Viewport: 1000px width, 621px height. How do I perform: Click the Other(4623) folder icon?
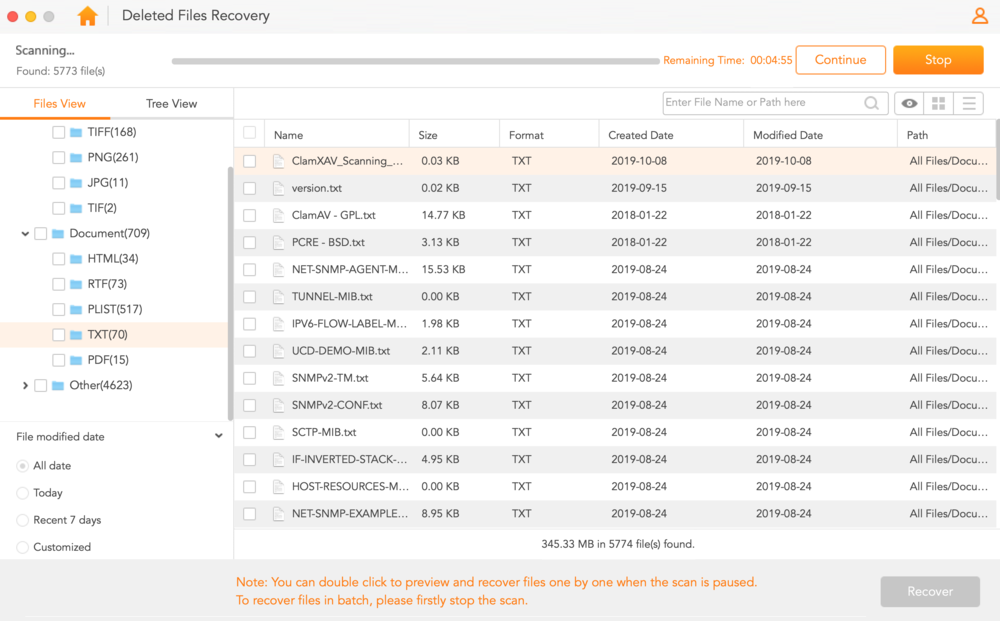point(58,385)
